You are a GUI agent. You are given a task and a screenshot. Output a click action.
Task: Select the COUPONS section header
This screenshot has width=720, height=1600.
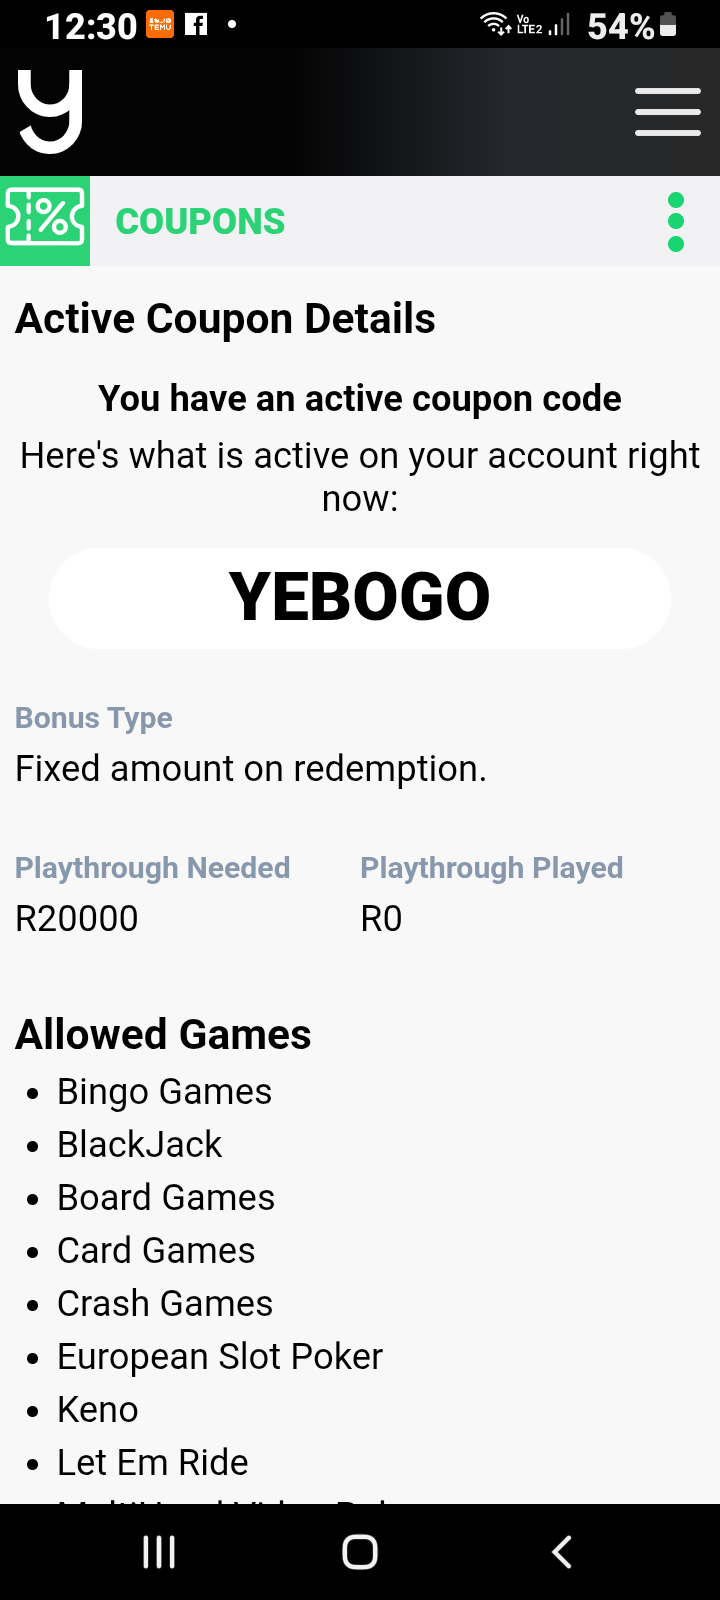click(200, 221)
